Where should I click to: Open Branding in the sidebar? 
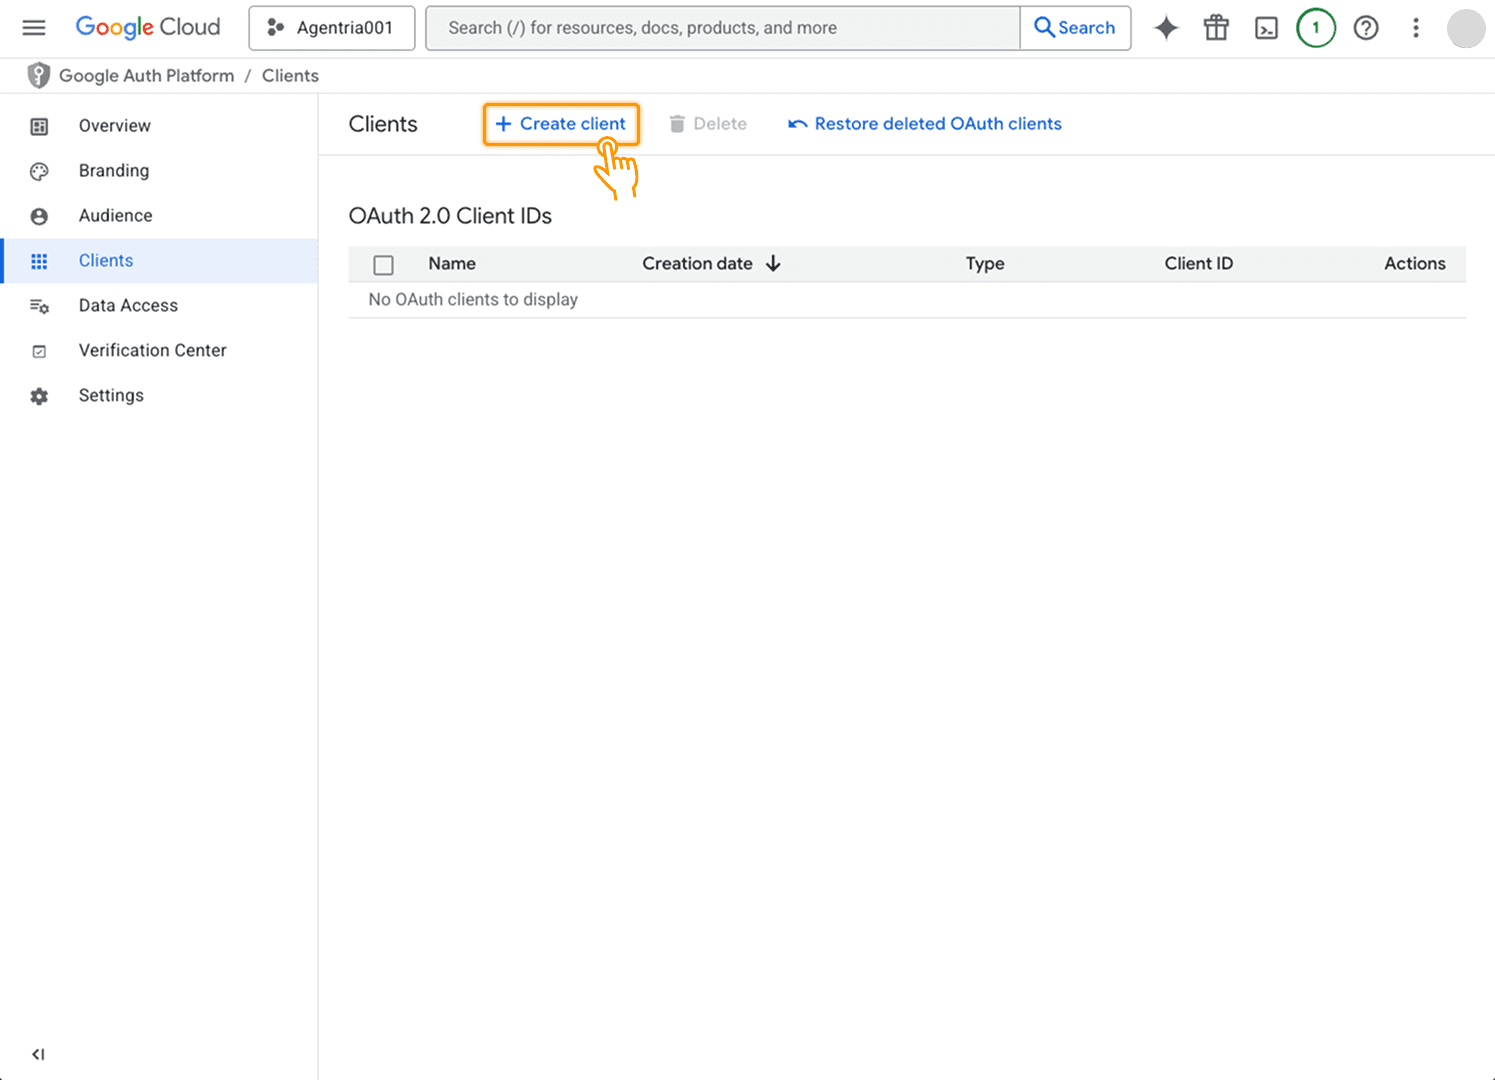(159, 170)
